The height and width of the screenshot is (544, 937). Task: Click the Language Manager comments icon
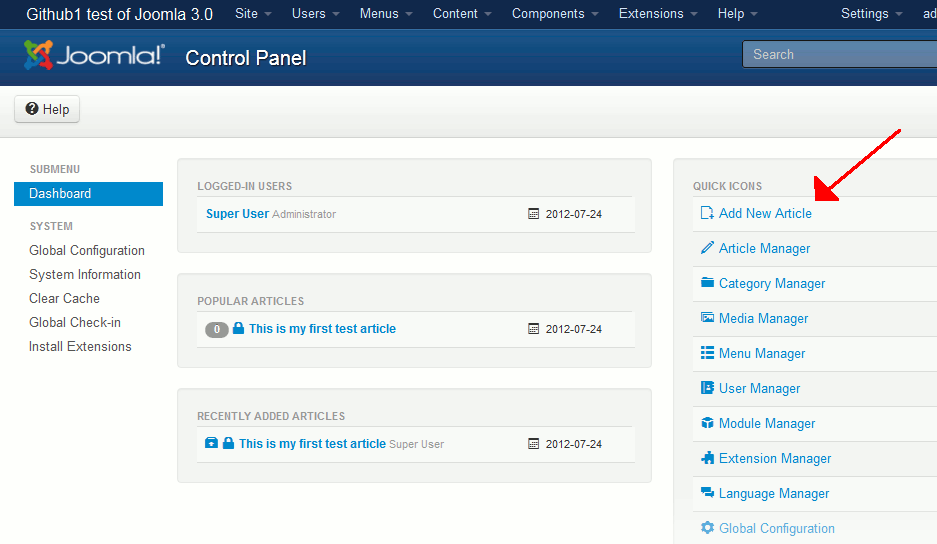point(708,493)
